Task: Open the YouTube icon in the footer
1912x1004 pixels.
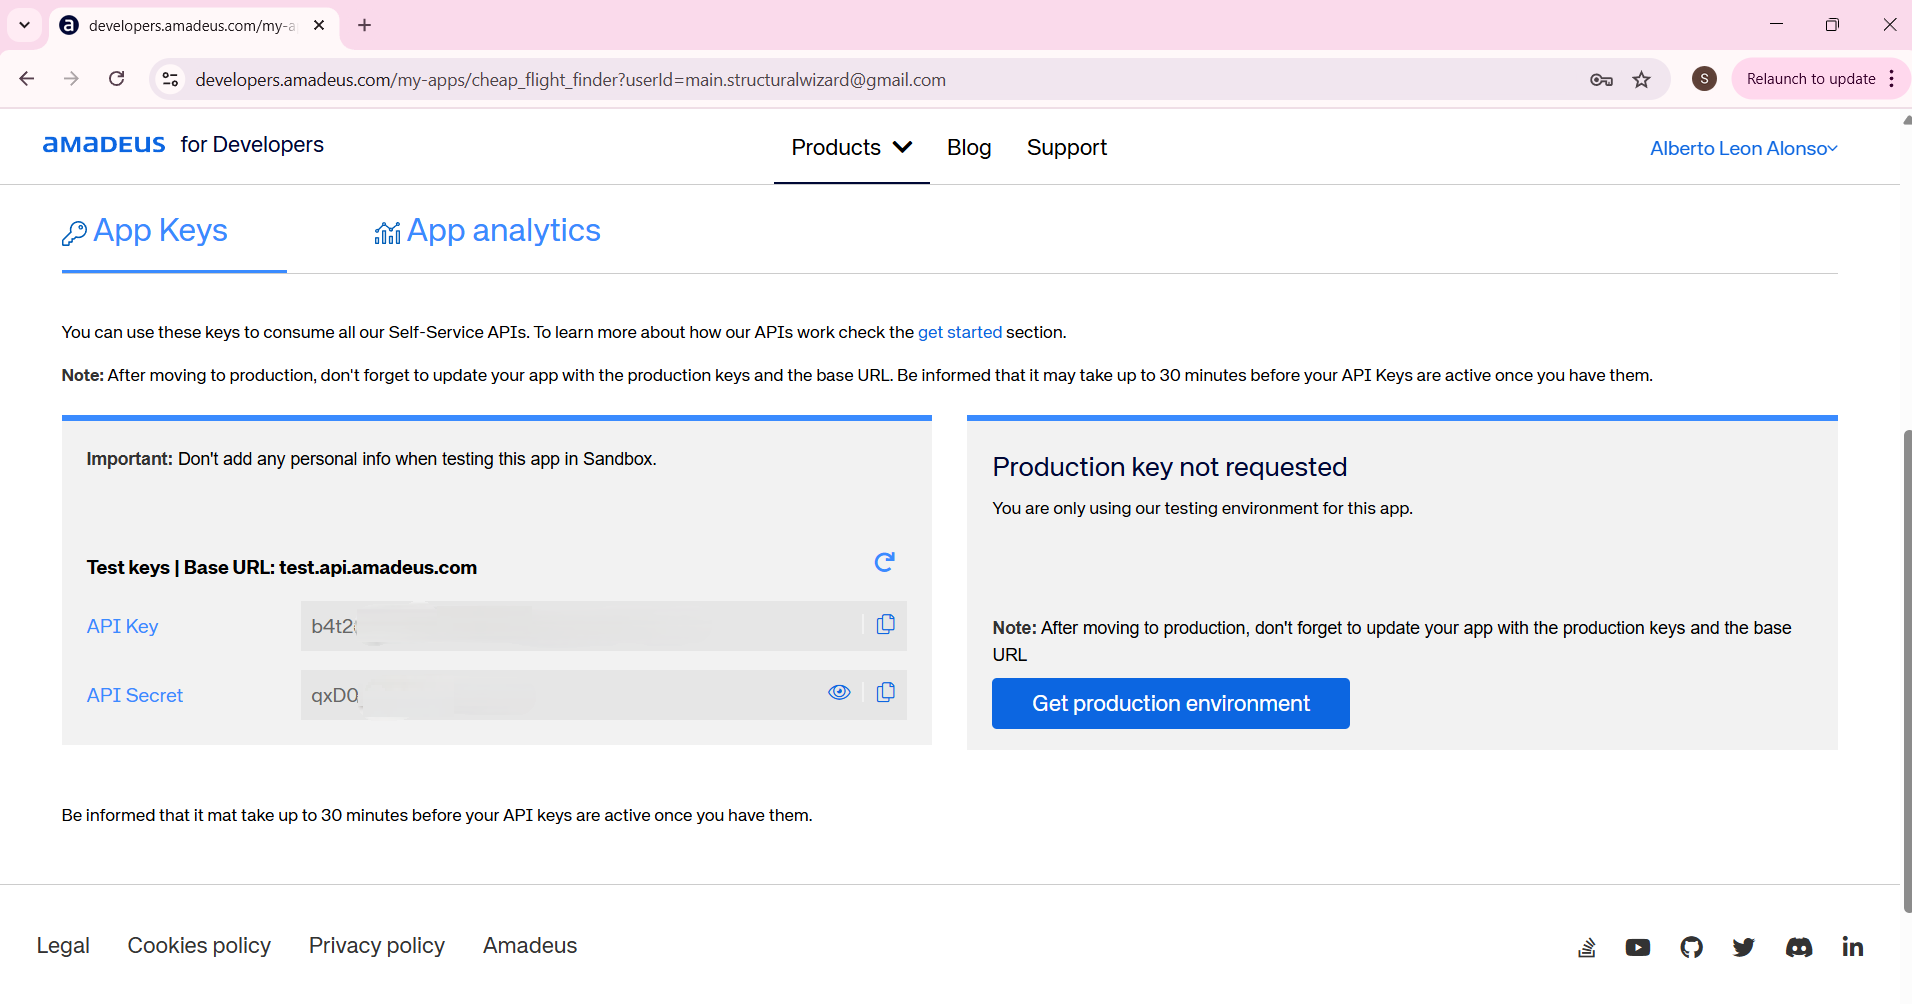Action: coord(1638,947)
